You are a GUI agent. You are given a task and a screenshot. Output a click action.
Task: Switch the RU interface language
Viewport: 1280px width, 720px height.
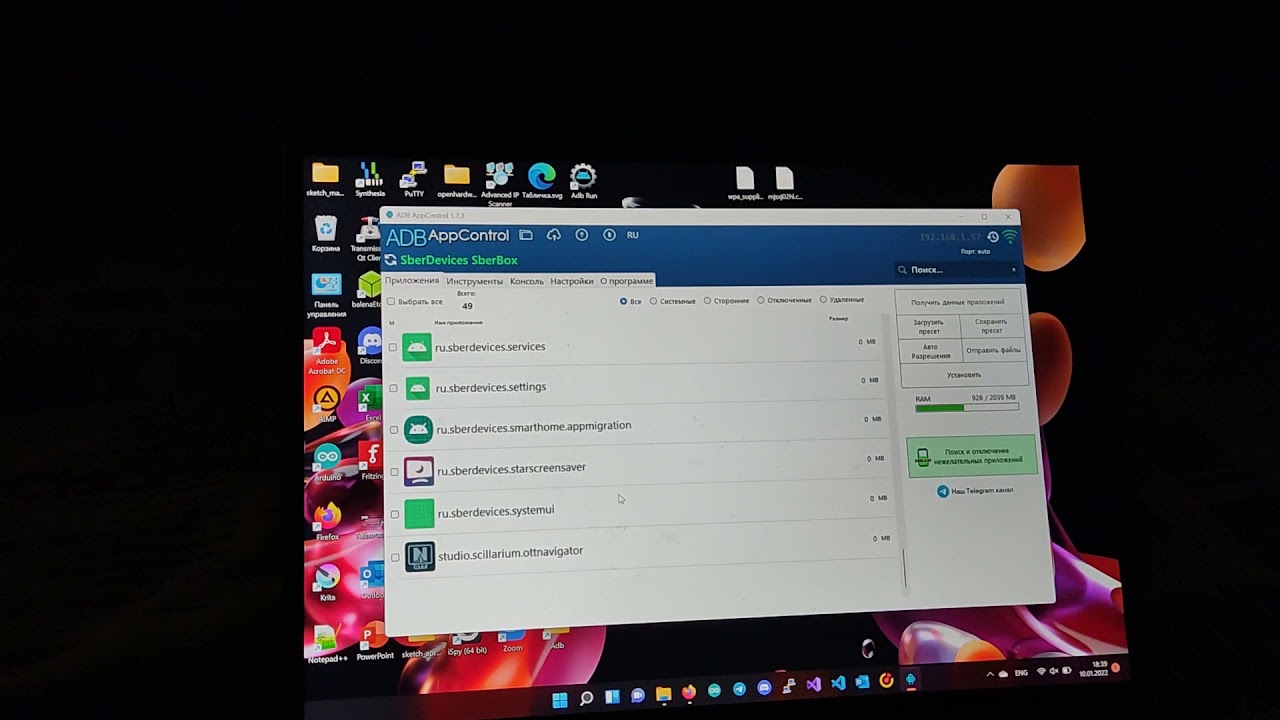(632, 235)
